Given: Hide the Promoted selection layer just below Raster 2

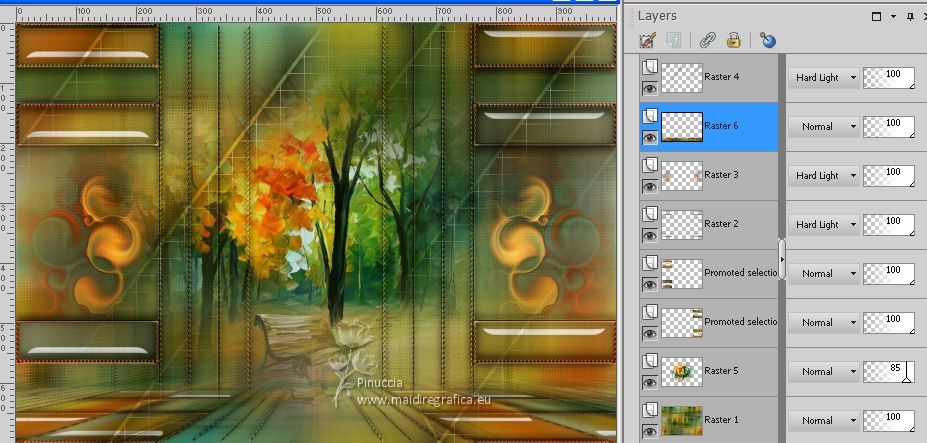Looking at the screenshot, I should (x=650, y=285).
